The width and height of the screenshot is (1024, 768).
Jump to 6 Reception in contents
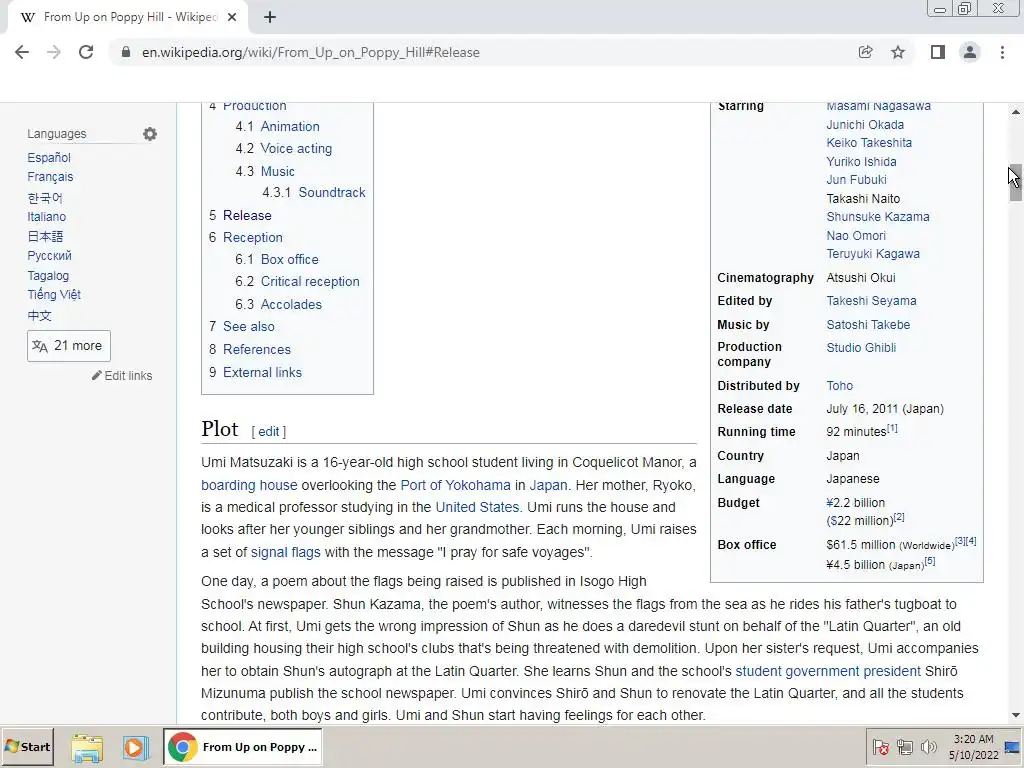(x=246, y=238)
